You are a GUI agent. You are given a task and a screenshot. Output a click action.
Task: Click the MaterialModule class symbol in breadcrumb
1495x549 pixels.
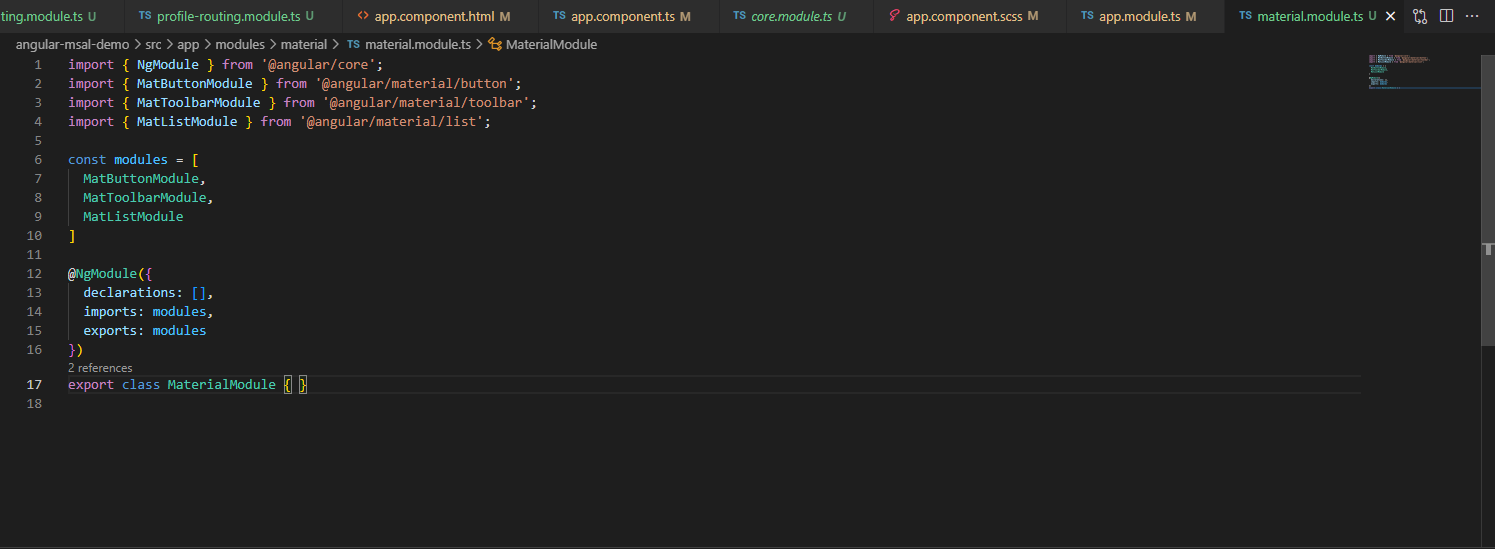(550, 45)
